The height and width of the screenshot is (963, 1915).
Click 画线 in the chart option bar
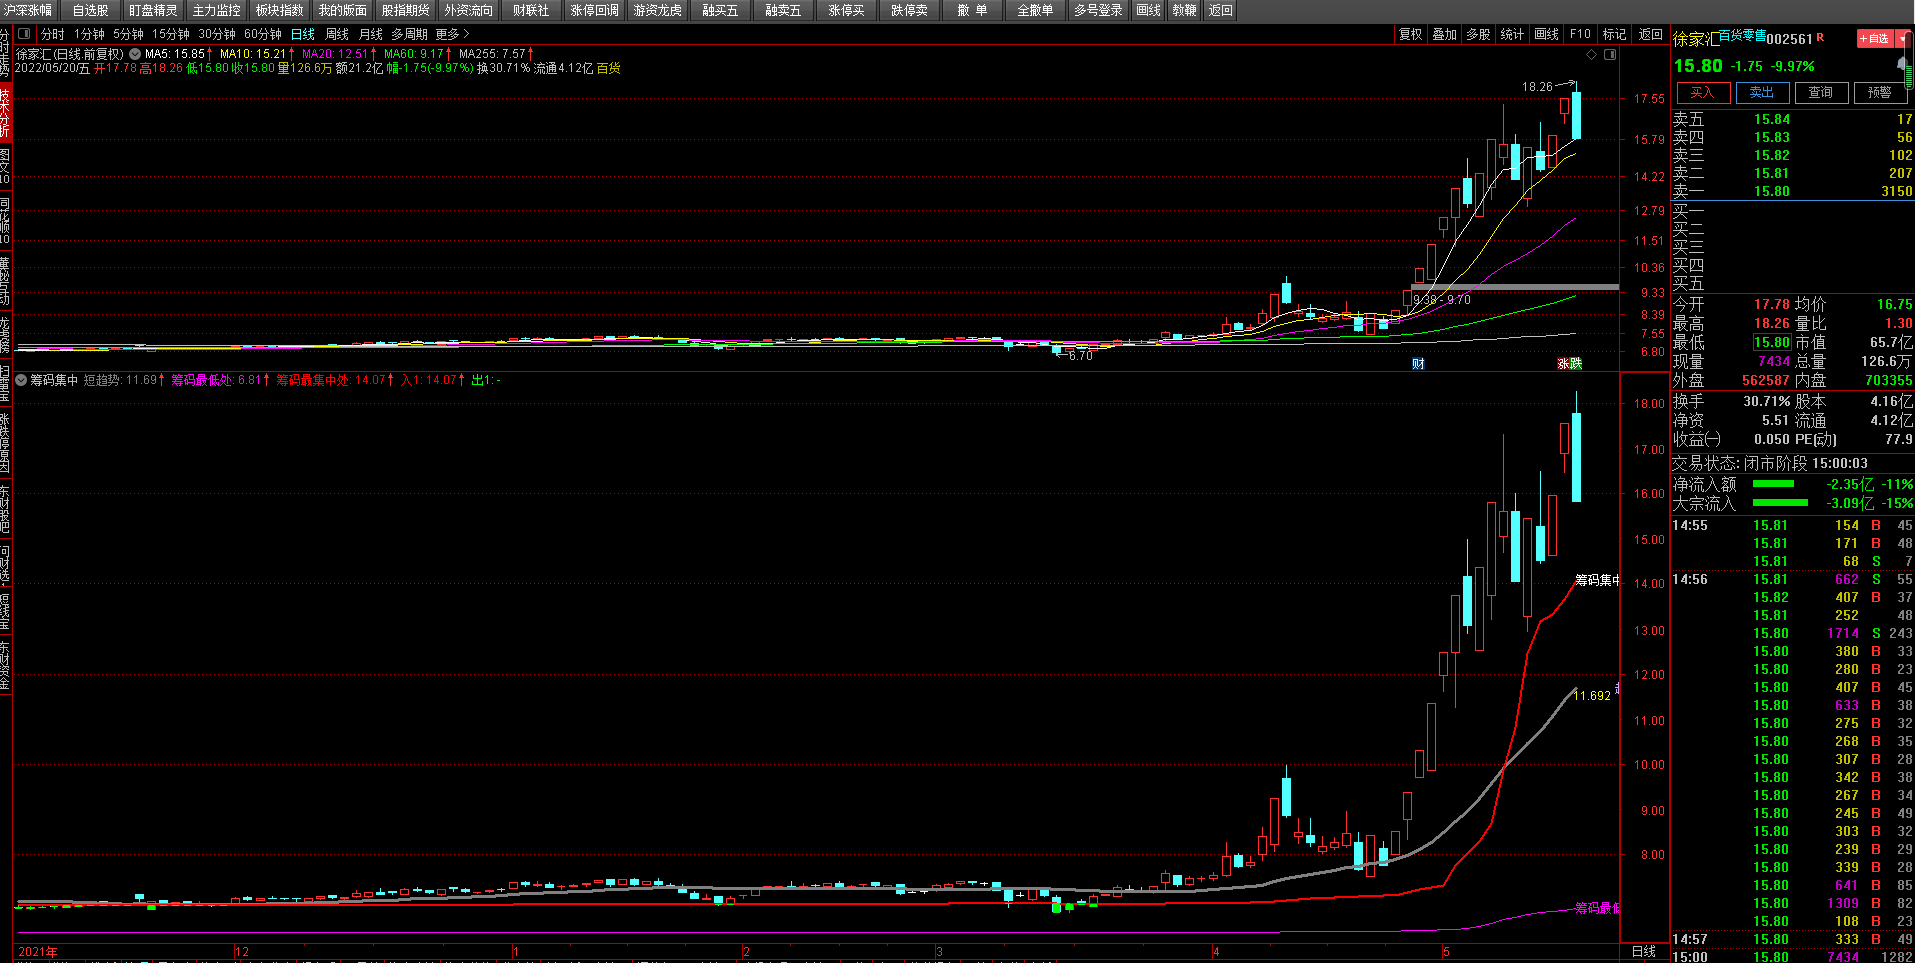click(x=1547, y=34)
